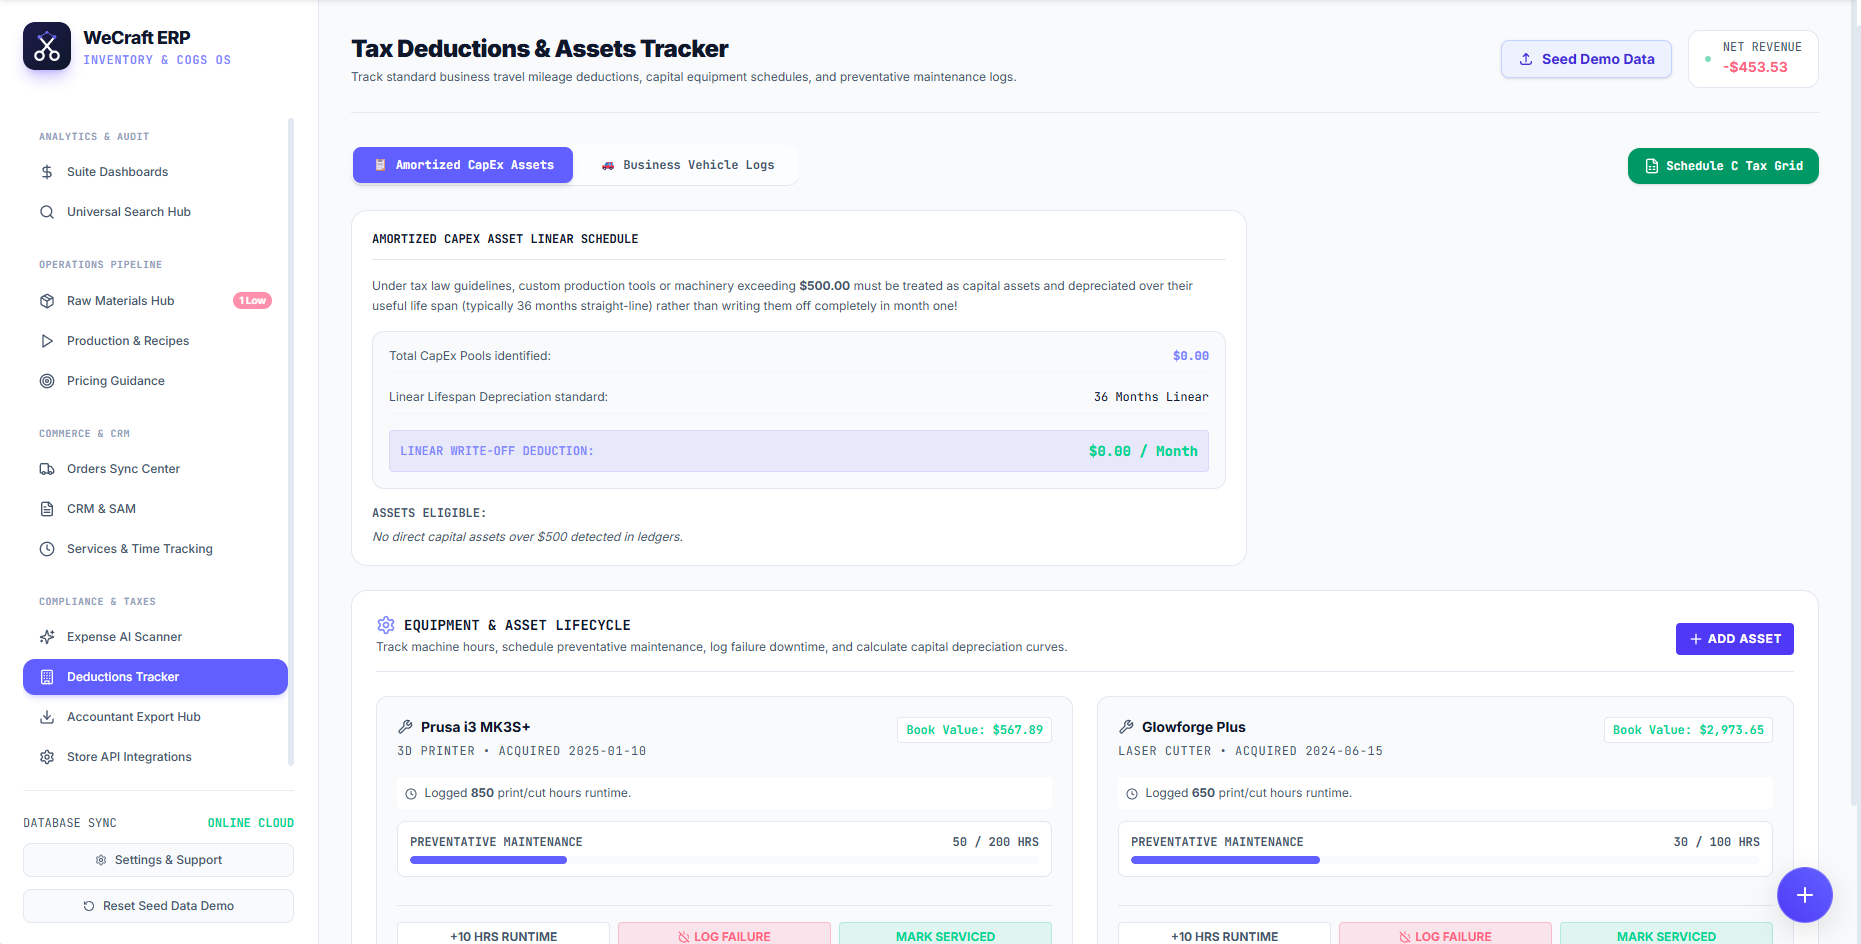Viewport: 1861px width, 944px height.
Task: Click the gear icon beside Store API Integrations
Action: [47, 757]
